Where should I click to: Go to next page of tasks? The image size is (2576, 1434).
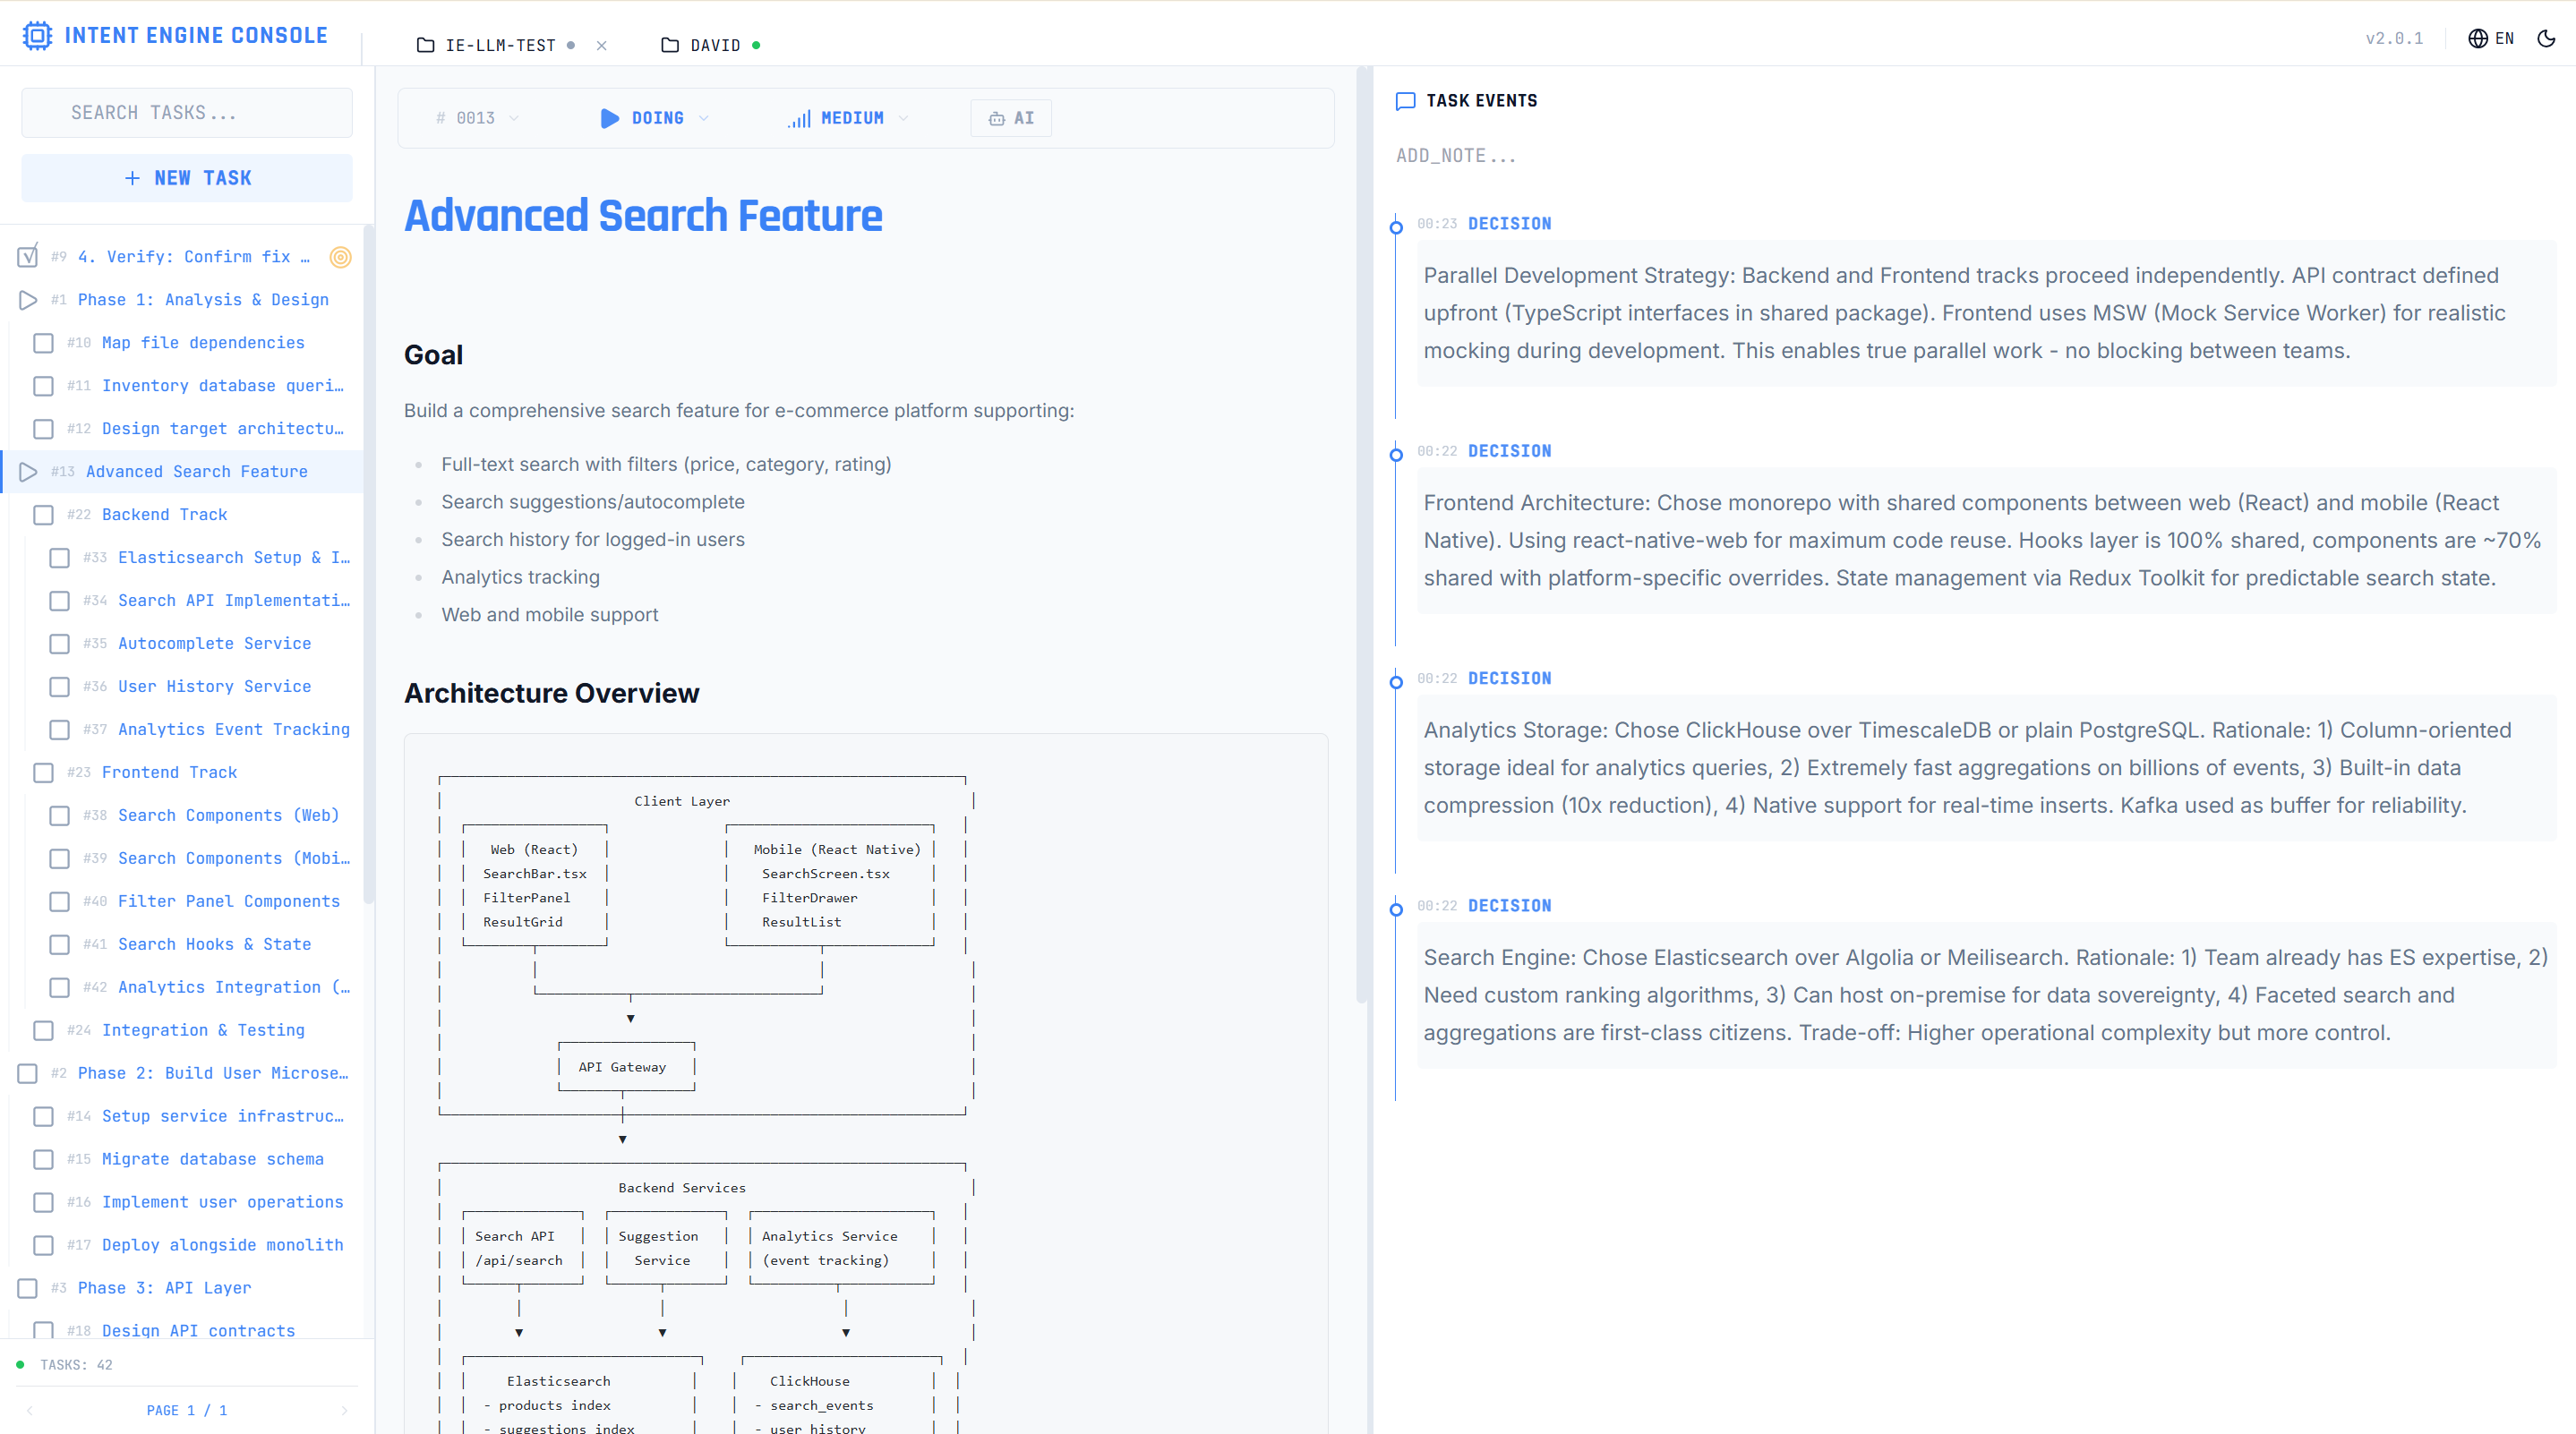pos(344,1411)
